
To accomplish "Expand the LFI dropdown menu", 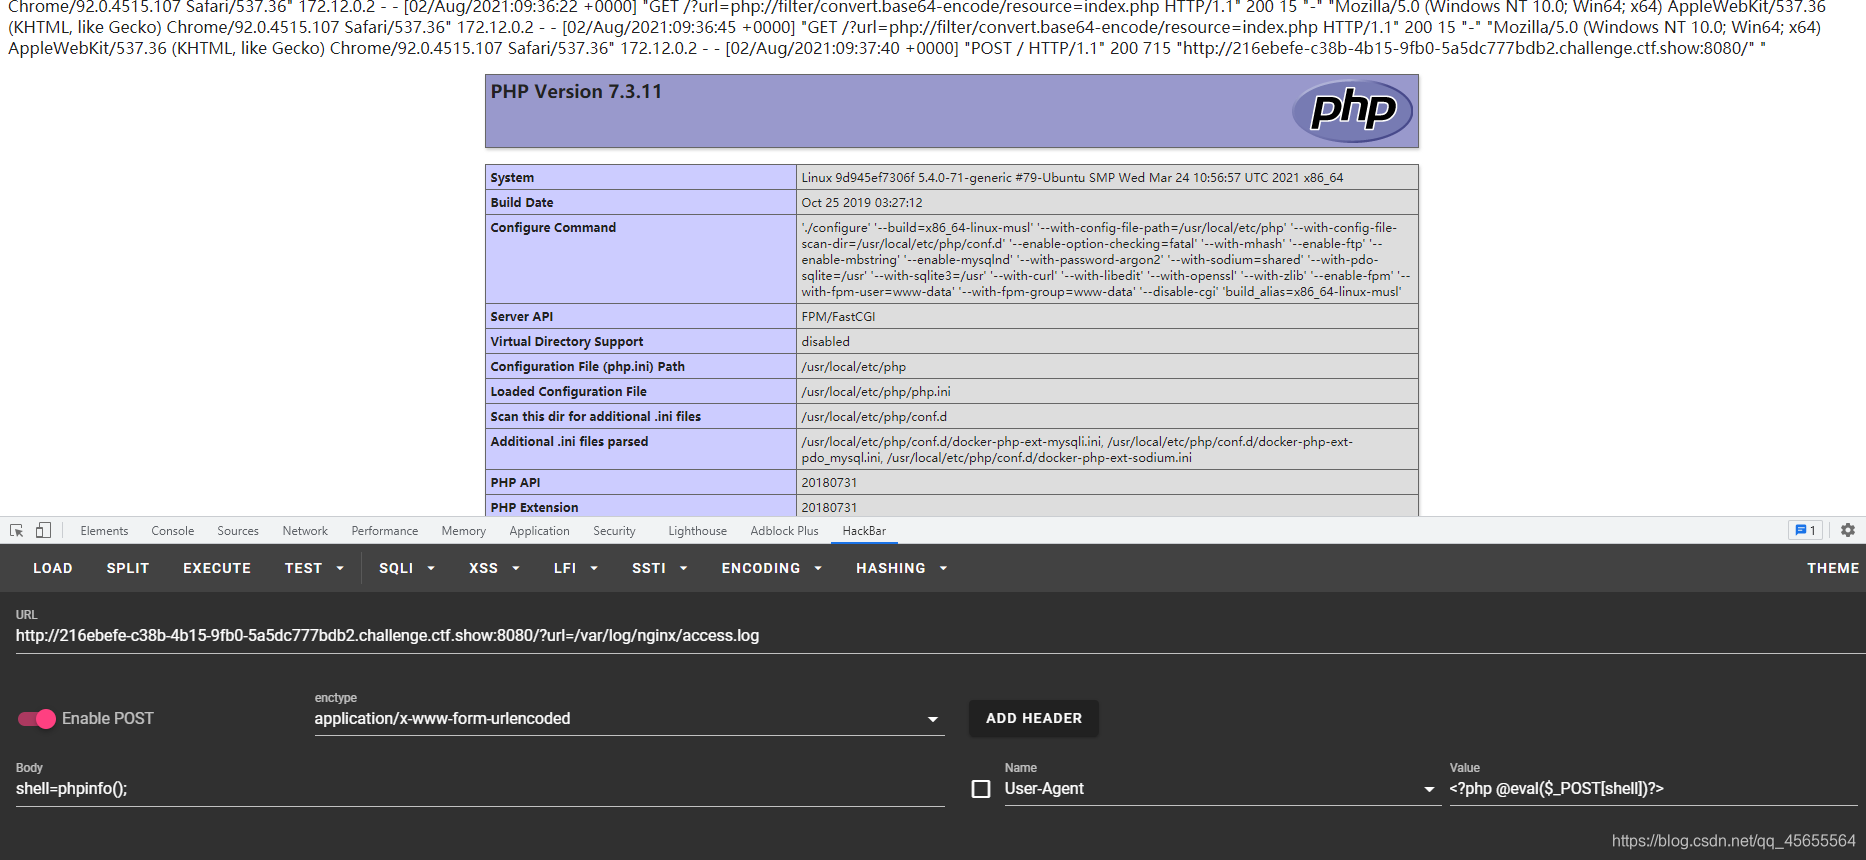I will click(576, 568).
